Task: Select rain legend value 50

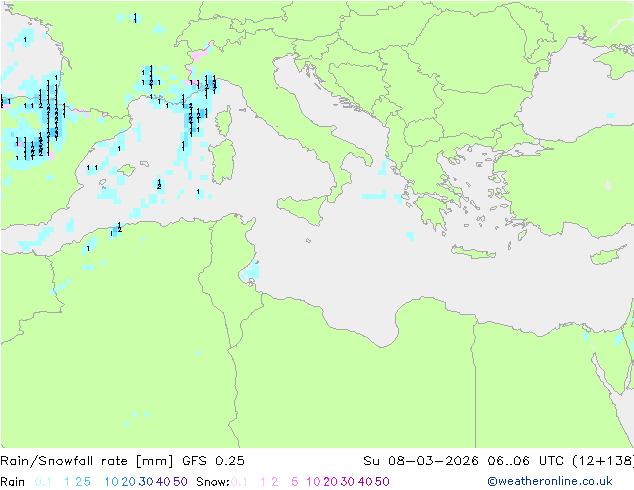Action: [180, 482]
